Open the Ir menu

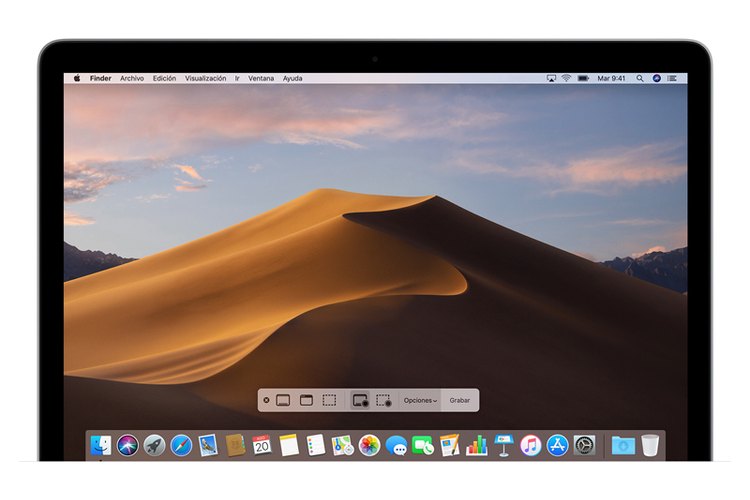tap(237, 78)
